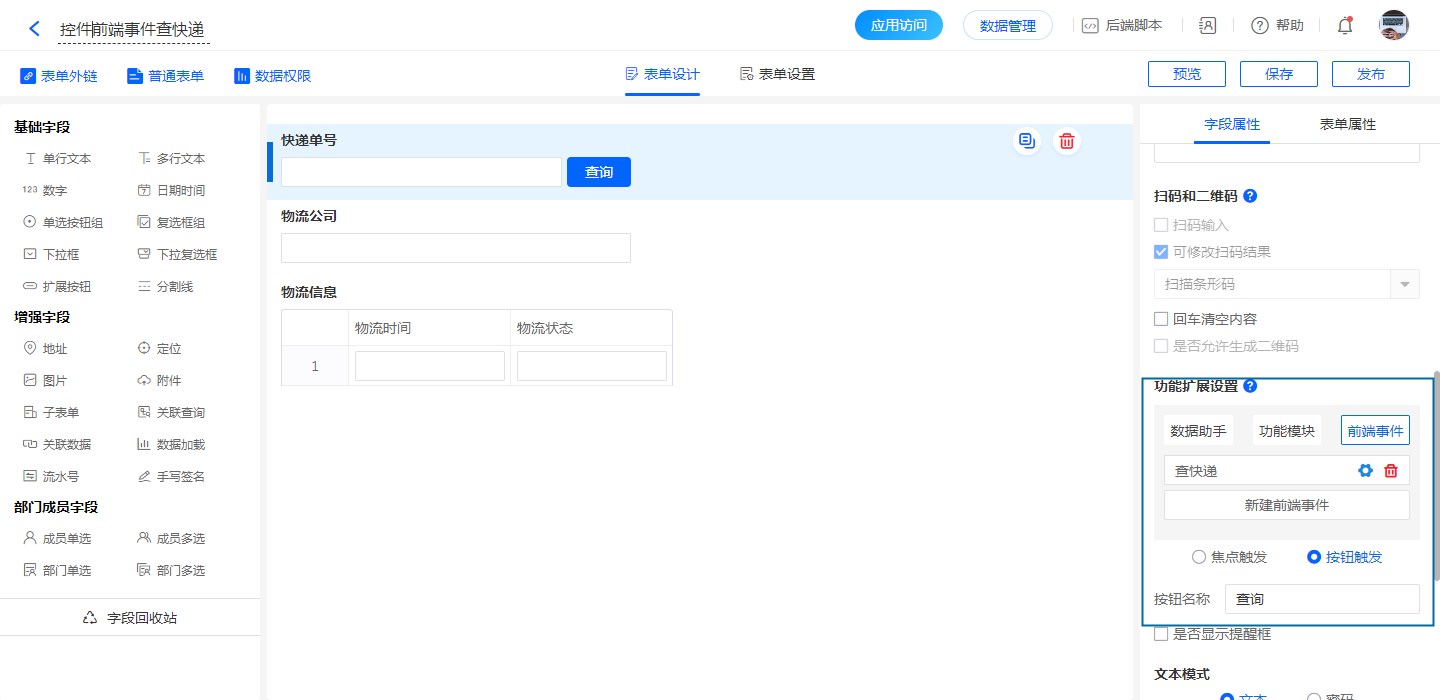
Task: Delete the 查快递 front-end event
Action: (x=1390, y=471)
